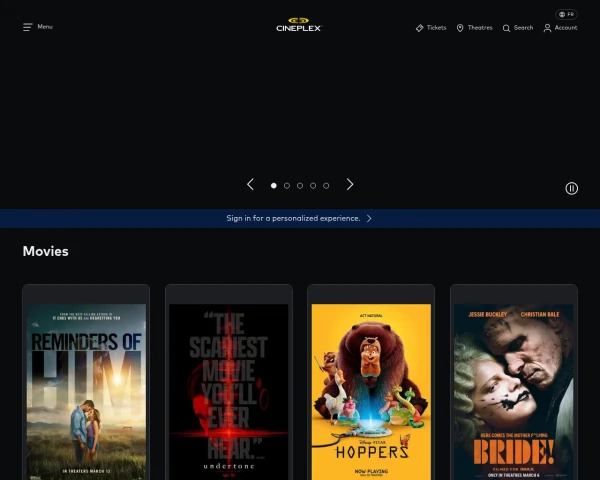Open the hamburger Menu icon

click(x=28, y=27)
